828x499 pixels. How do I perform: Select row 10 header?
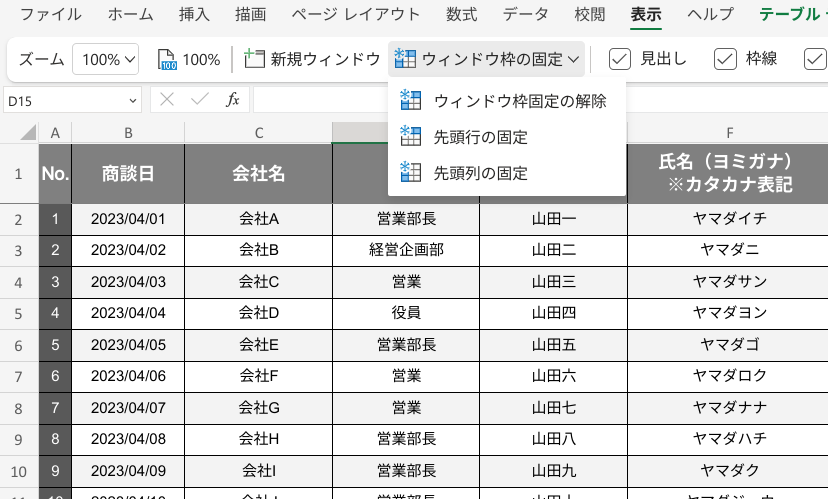(x=18, y=471)
